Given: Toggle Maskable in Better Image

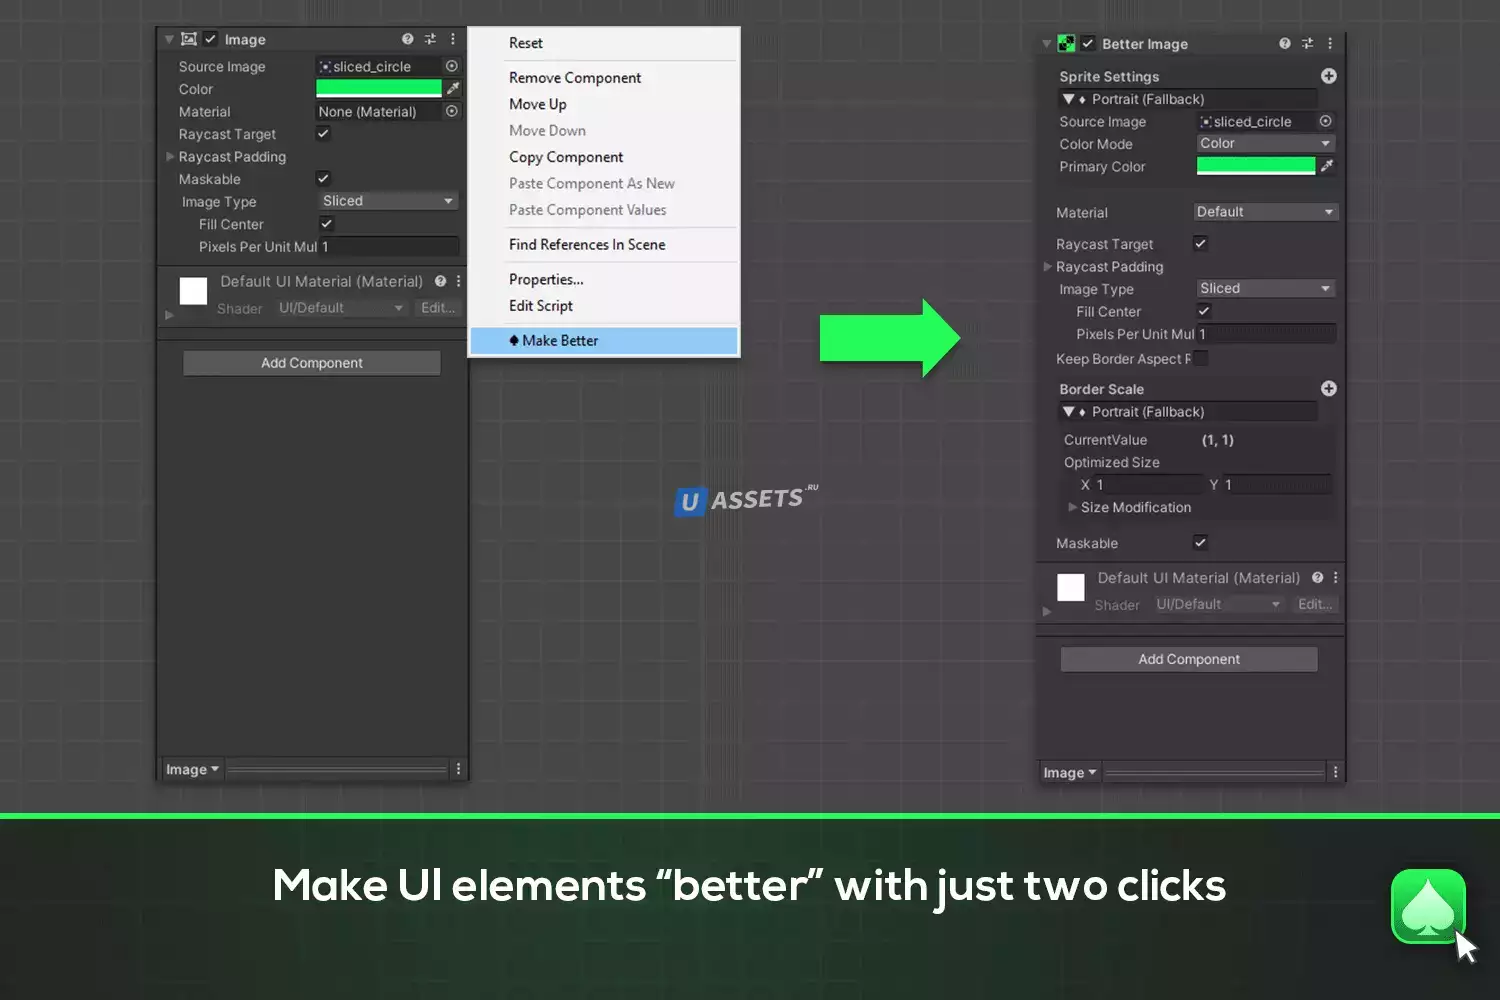Looking at the screenshot, I should pyautogui.click(x=1201, y=542).
